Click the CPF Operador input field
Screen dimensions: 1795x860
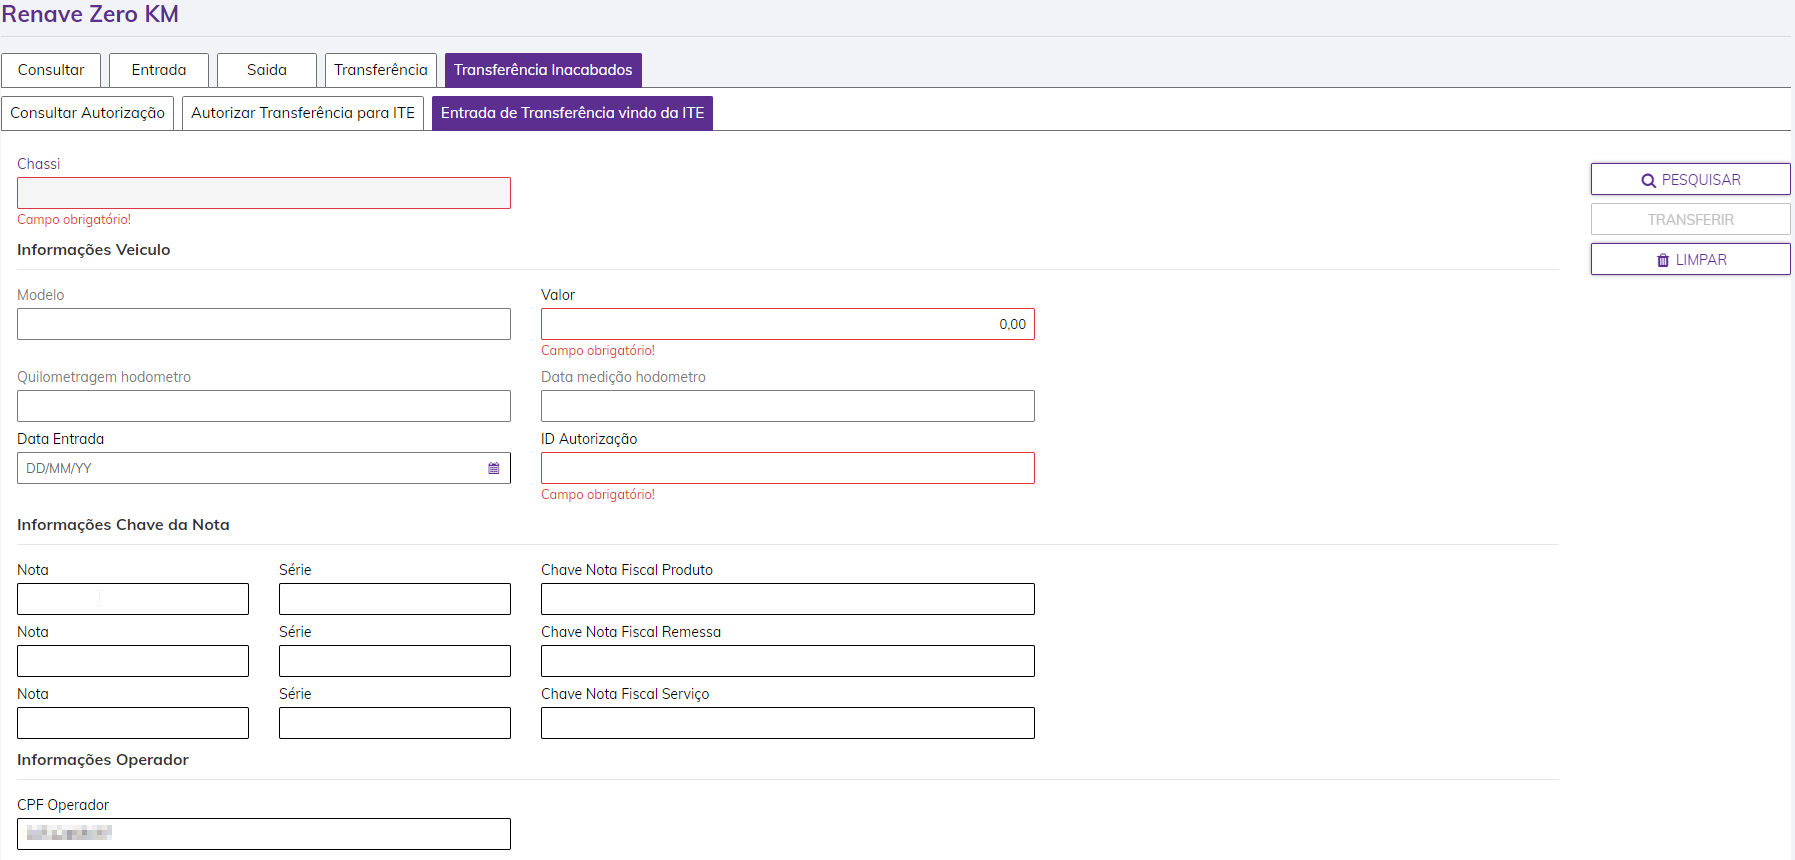click(x=264, y=834)
